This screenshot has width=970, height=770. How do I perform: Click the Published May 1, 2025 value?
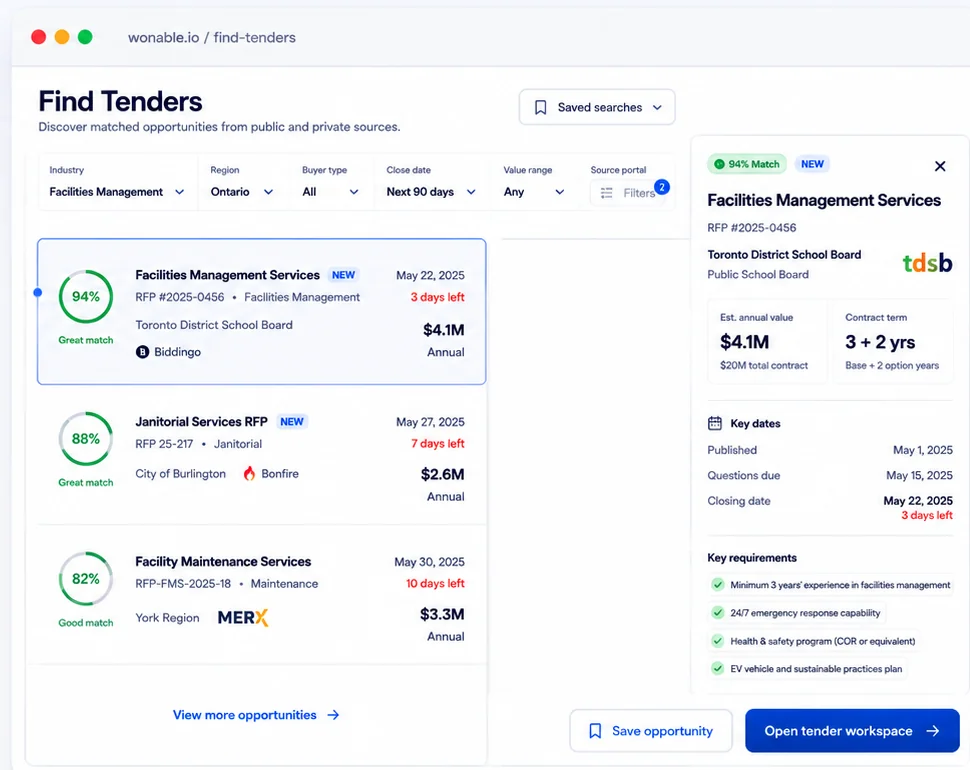point(922,450)
